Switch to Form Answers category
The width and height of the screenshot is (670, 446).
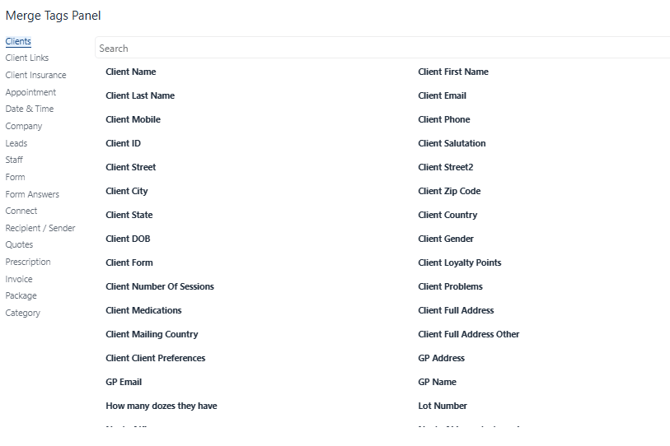tap(32, 194)
